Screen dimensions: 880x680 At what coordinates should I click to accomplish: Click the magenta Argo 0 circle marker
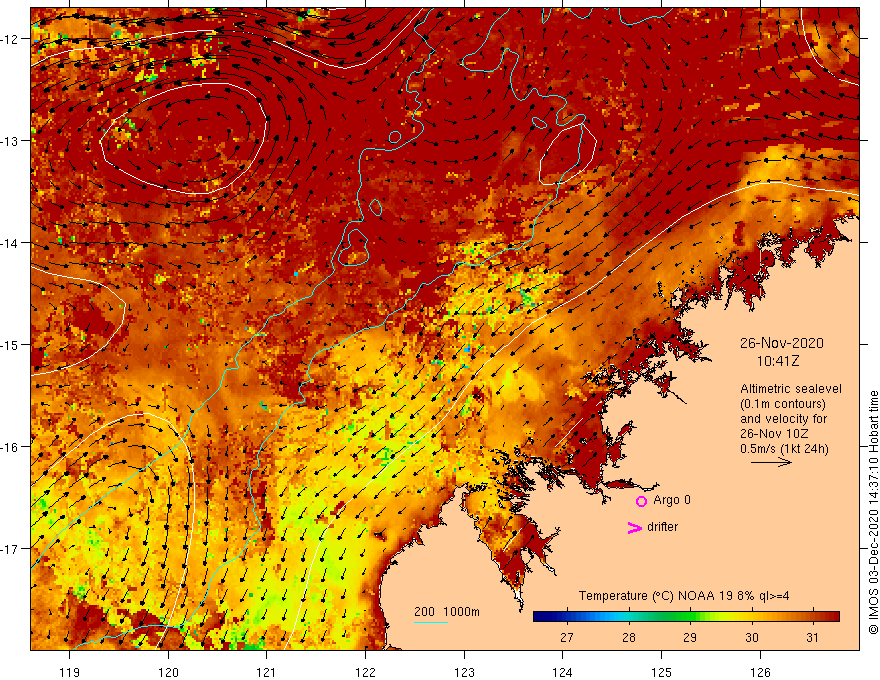pos(641,501)
